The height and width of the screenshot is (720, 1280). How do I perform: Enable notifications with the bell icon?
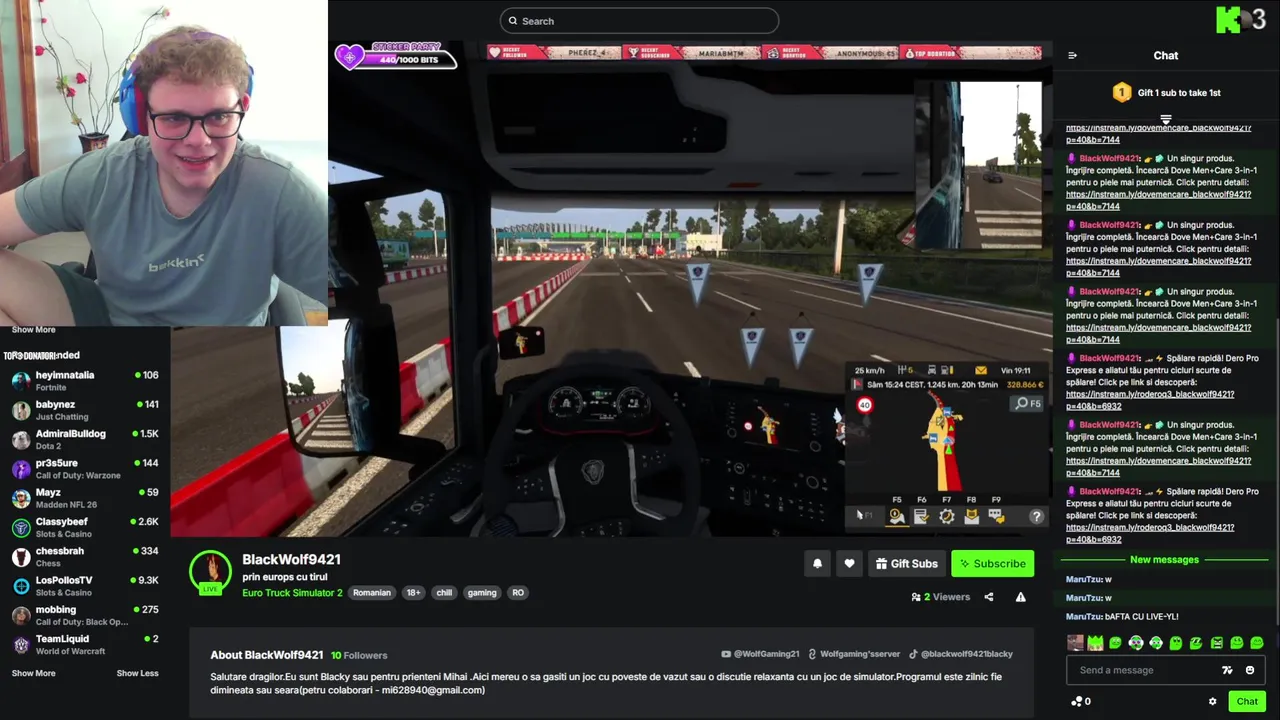(817, 564)
